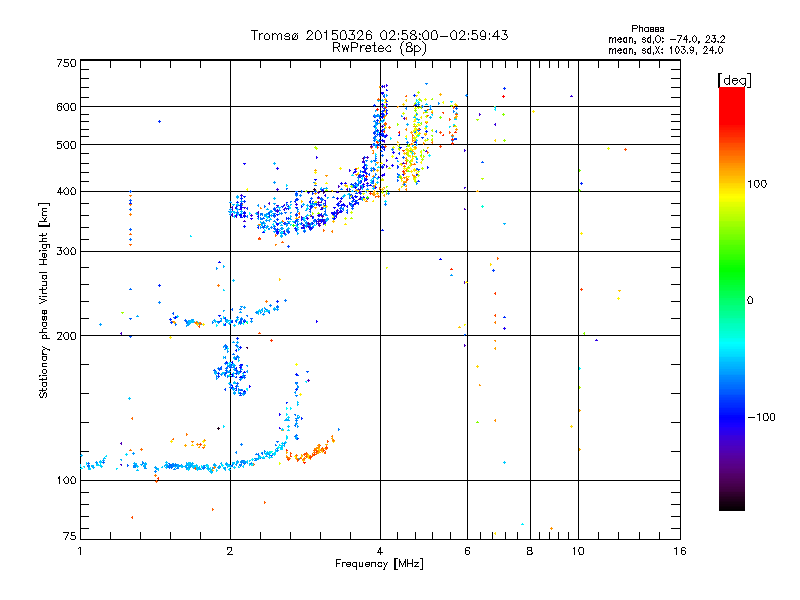Click the x-axis '8' tick label
This screenshot has width=800, height=600.
[530, 551]
